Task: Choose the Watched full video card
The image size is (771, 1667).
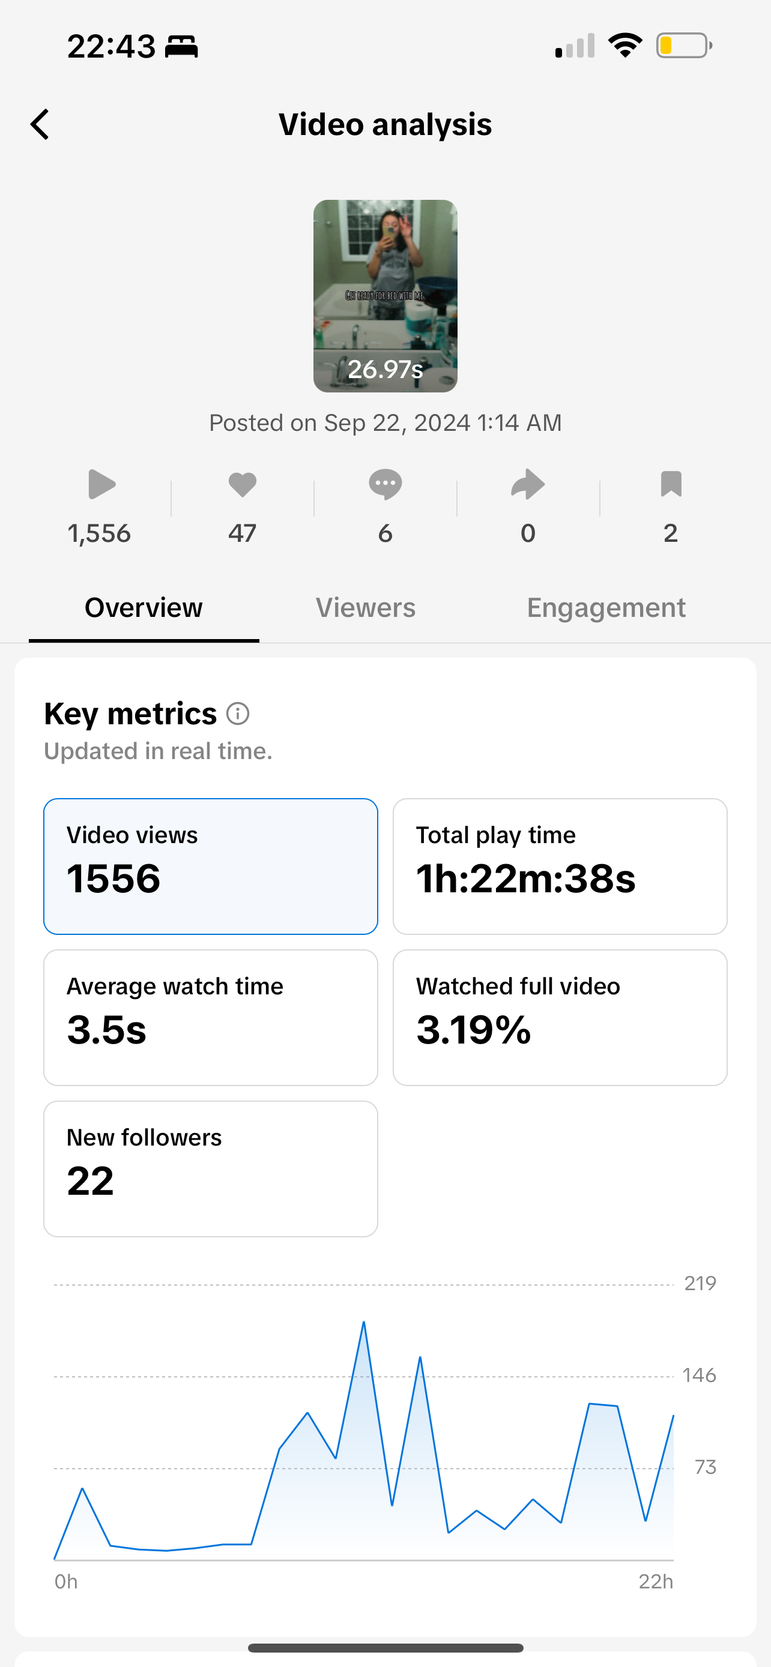Action: [x=560, y=1017]
